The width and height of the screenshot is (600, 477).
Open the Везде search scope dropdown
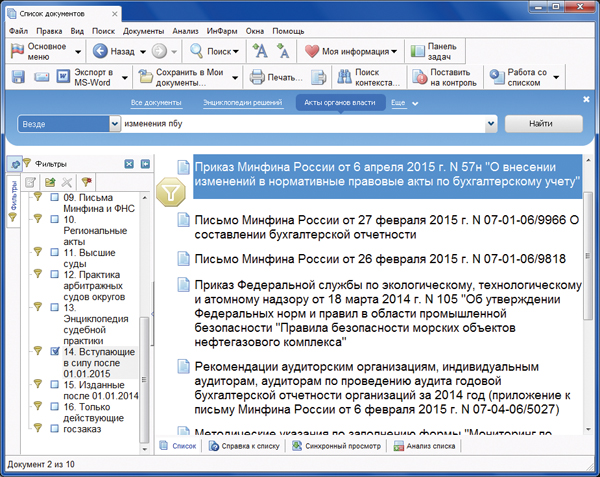coord(113,124)
